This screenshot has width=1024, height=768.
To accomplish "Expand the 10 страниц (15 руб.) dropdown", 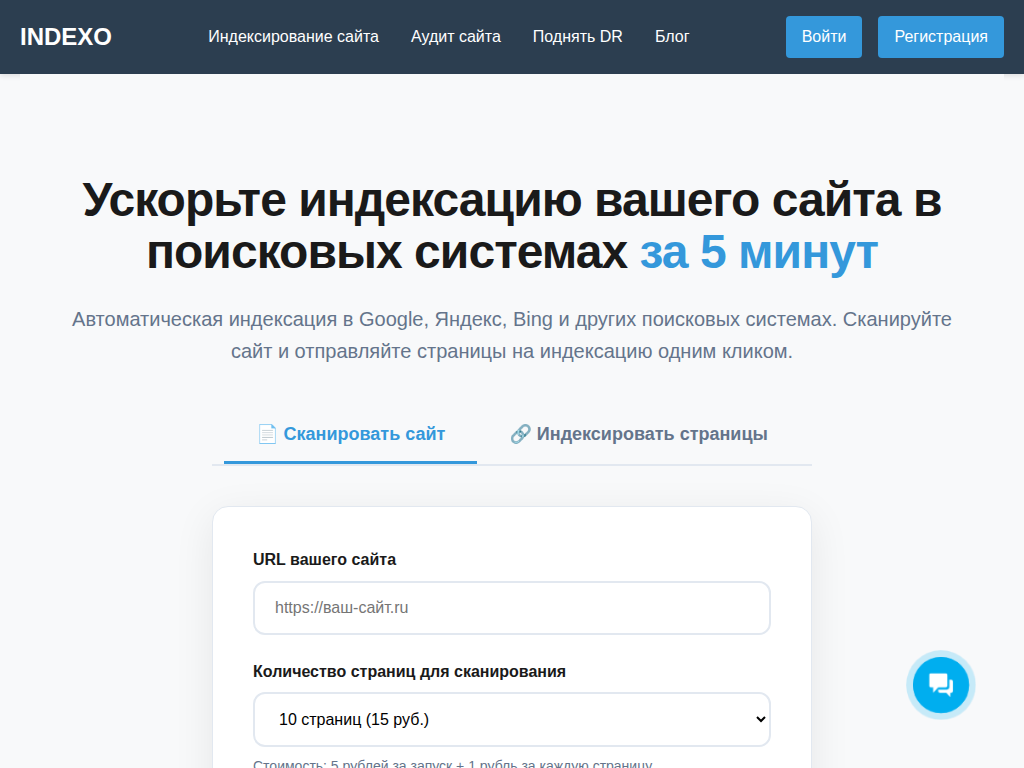I will click(x=512, y=720).
